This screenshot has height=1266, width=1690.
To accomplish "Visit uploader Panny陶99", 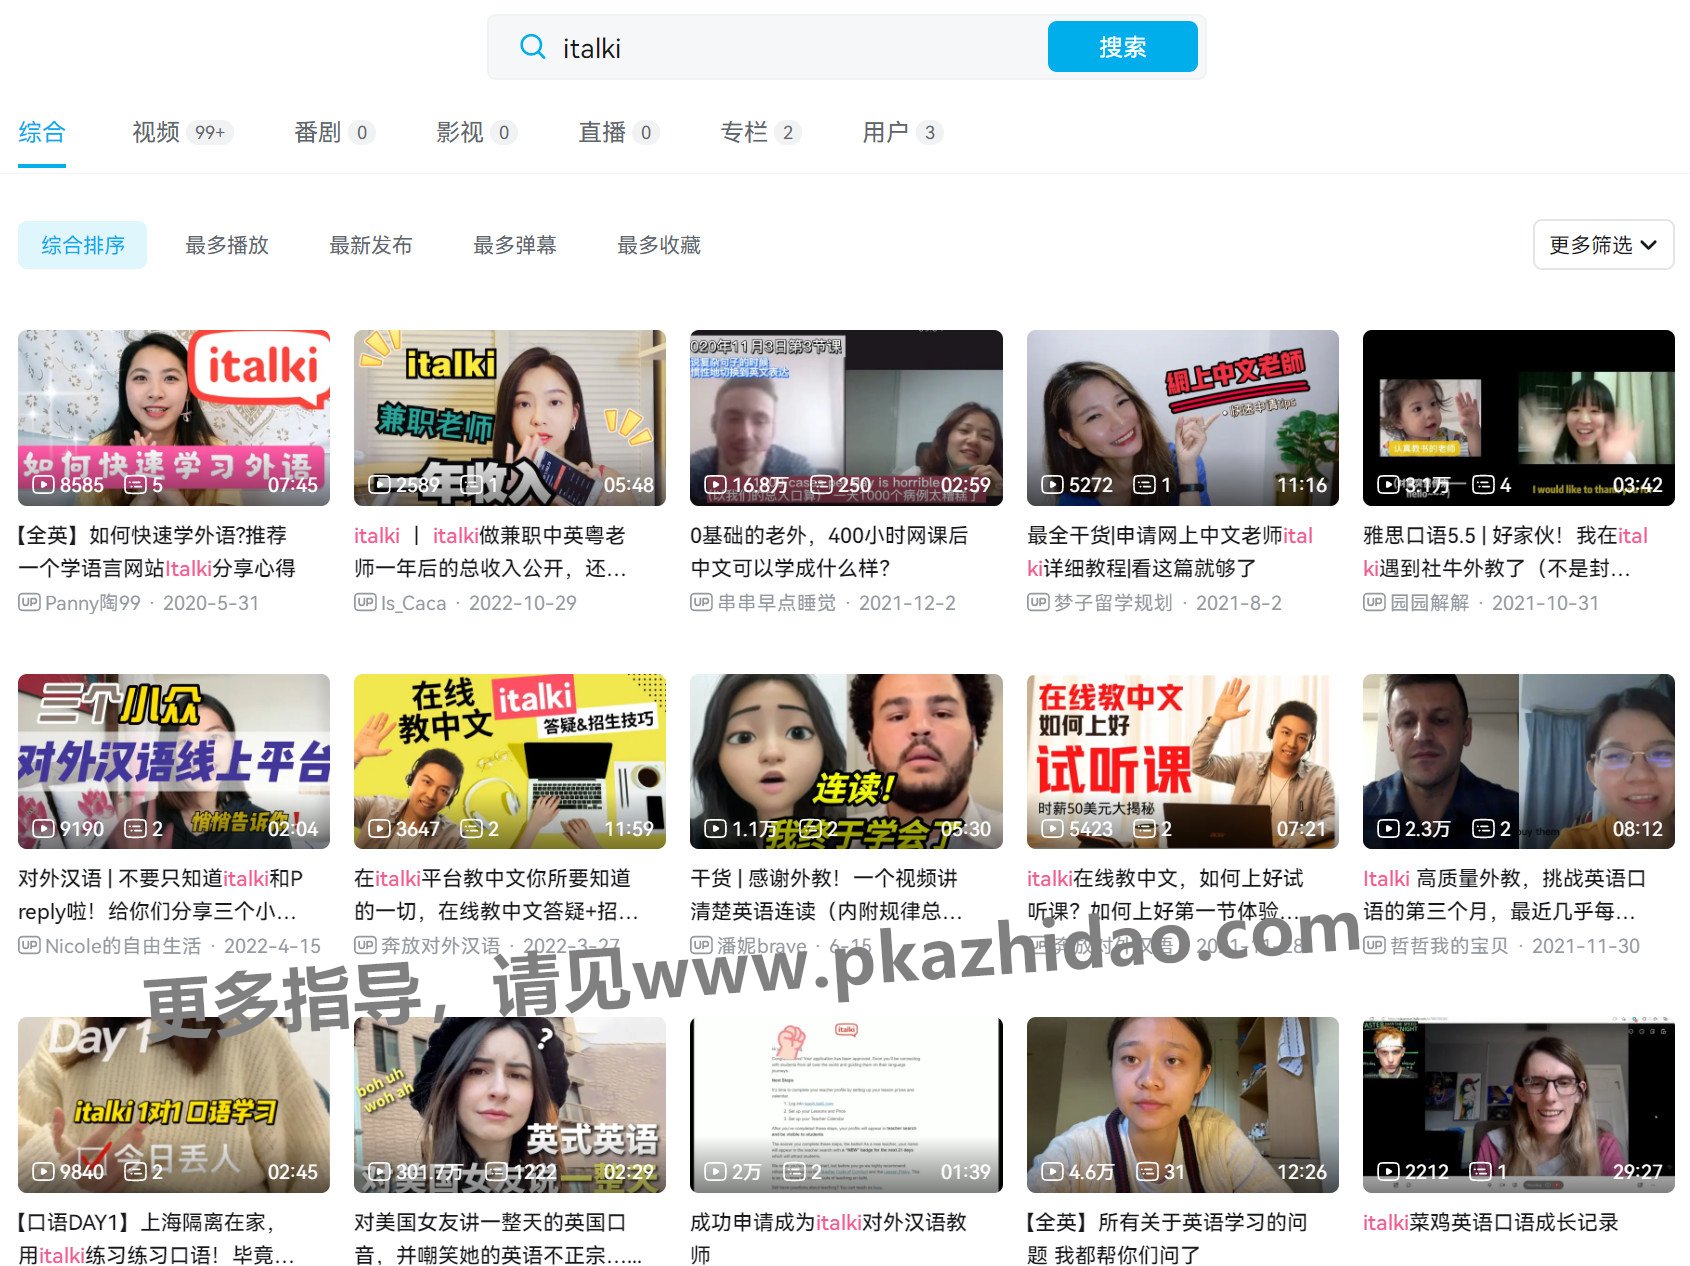I will [93, 603].
